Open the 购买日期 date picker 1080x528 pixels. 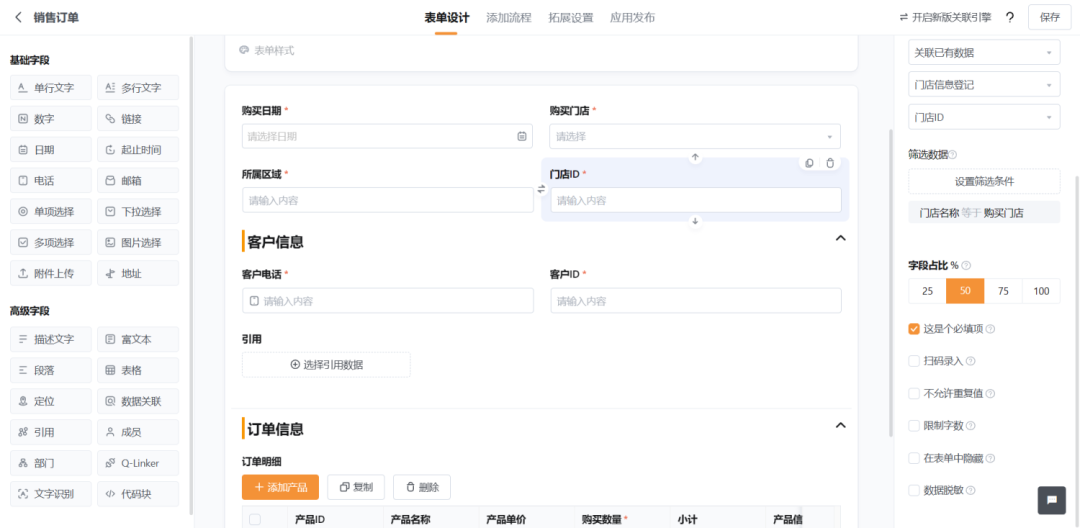point(388,136)
